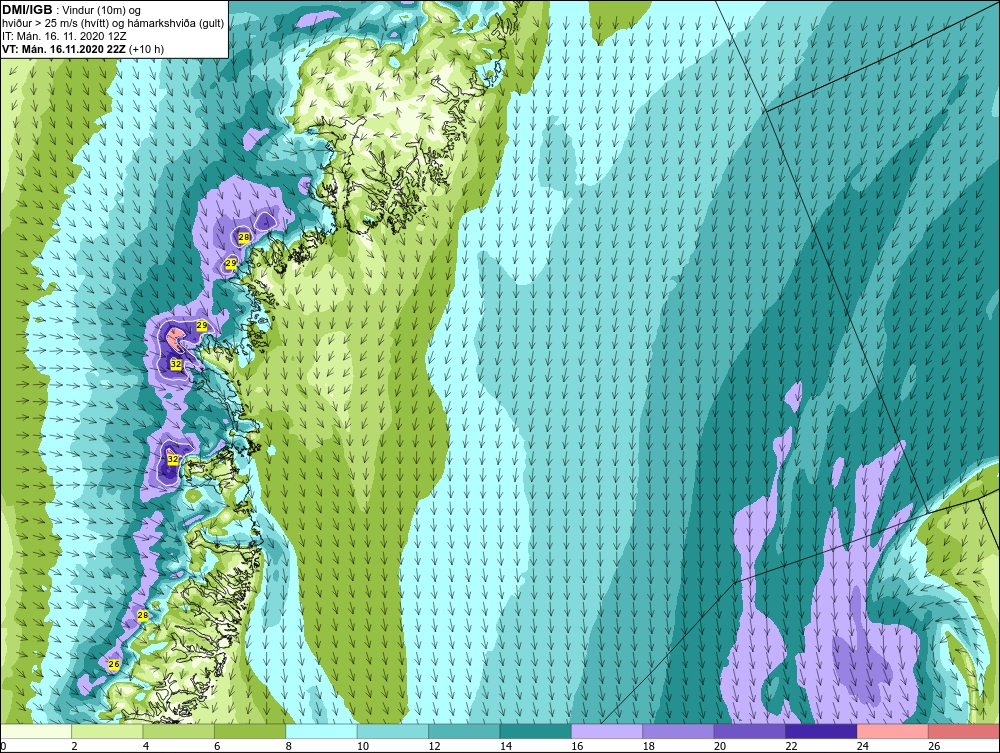The width and height of the screenshot is (1000, 753).
Task: Click the '(+10 h)' forecast offset text
Action: coord(146,49)
